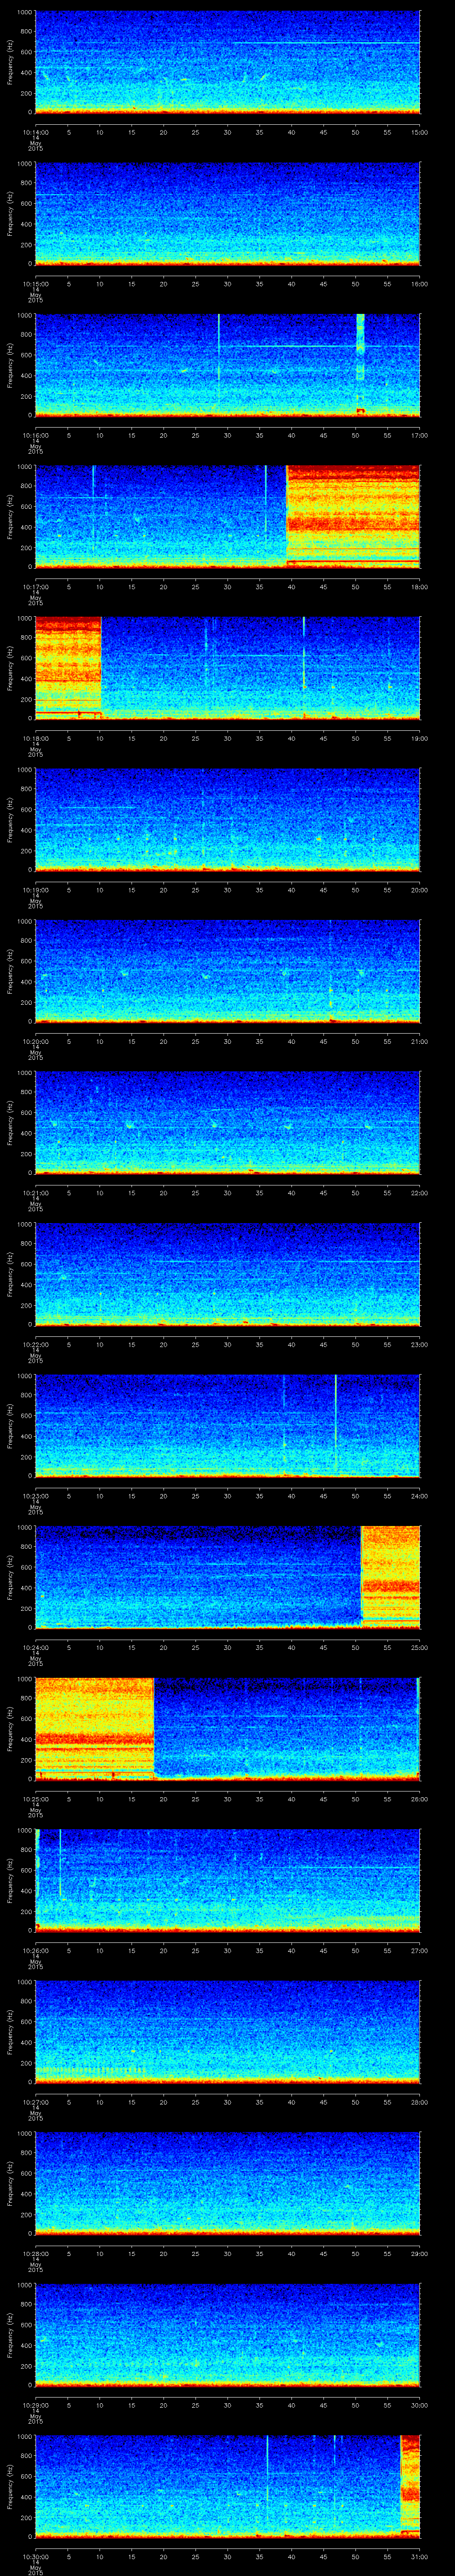Select the spectrogram panel starting at 10:19:00
This screenshot has height=2576, width=455.
pos(227,820)
